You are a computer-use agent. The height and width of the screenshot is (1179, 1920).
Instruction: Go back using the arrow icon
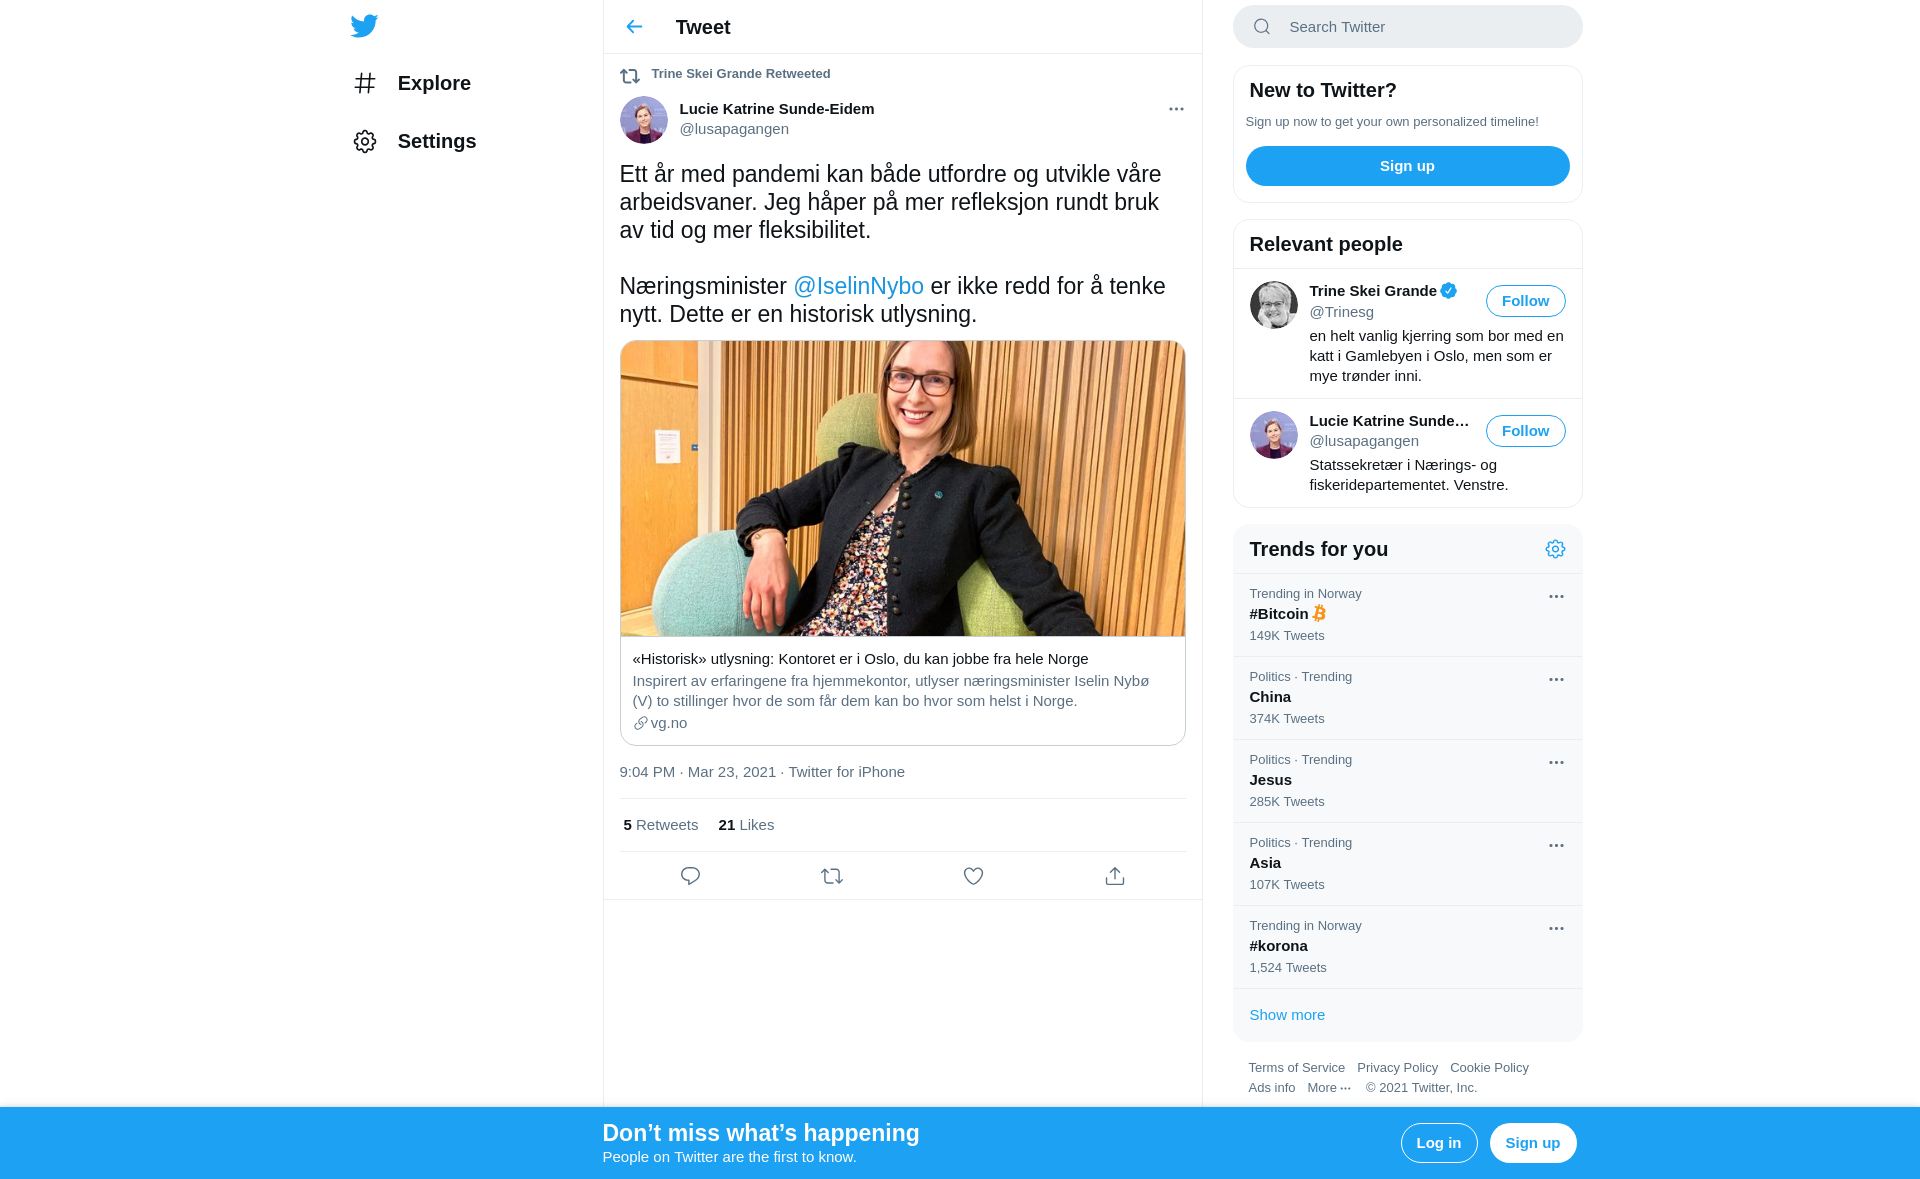click(x=634, y=27)
